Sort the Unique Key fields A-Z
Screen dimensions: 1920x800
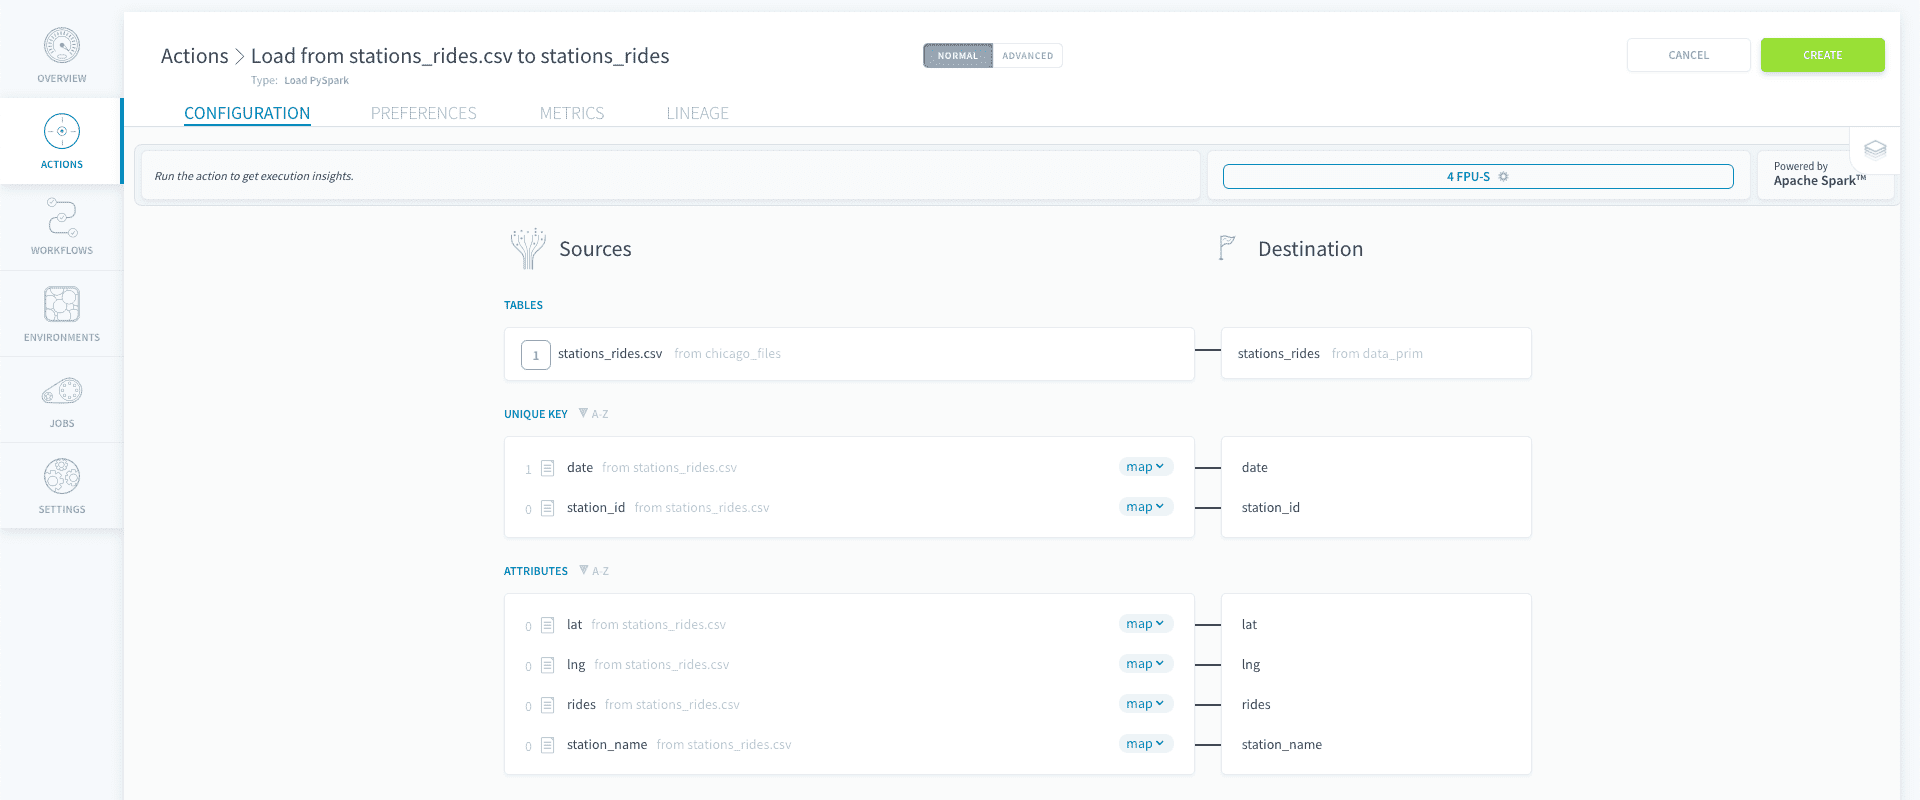tap(593, 414)
